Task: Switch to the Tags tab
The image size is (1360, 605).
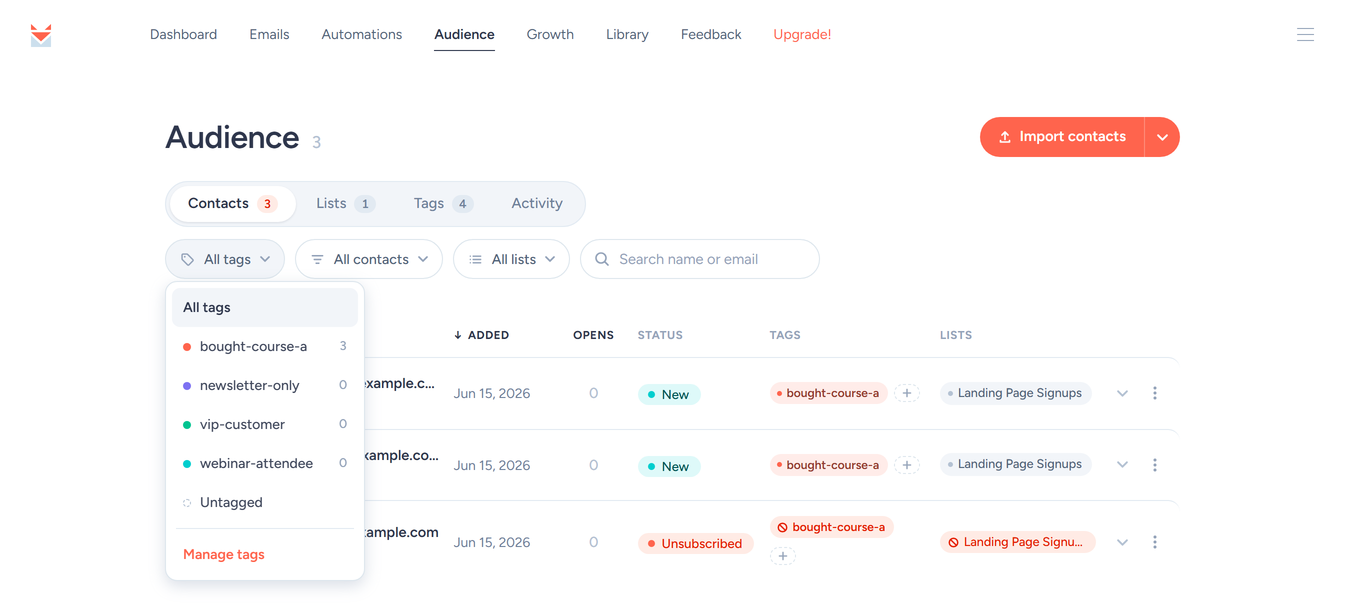Action: click(x=442, y=203)
